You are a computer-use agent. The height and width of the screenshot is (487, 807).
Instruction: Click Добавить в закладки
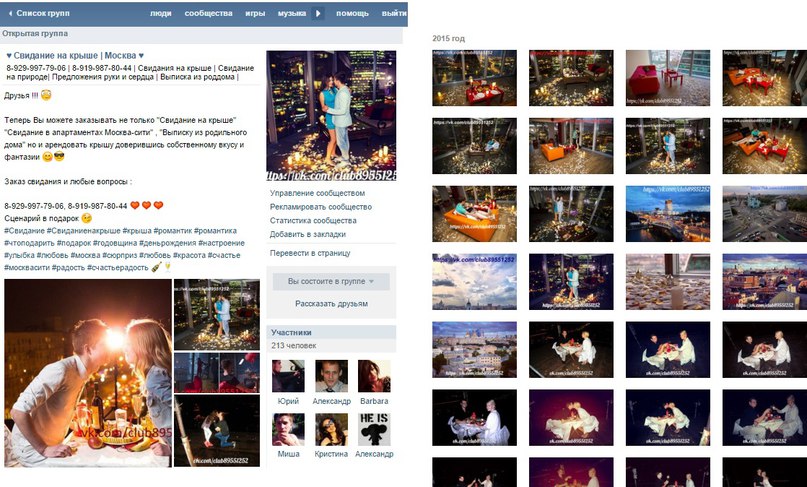308,234
